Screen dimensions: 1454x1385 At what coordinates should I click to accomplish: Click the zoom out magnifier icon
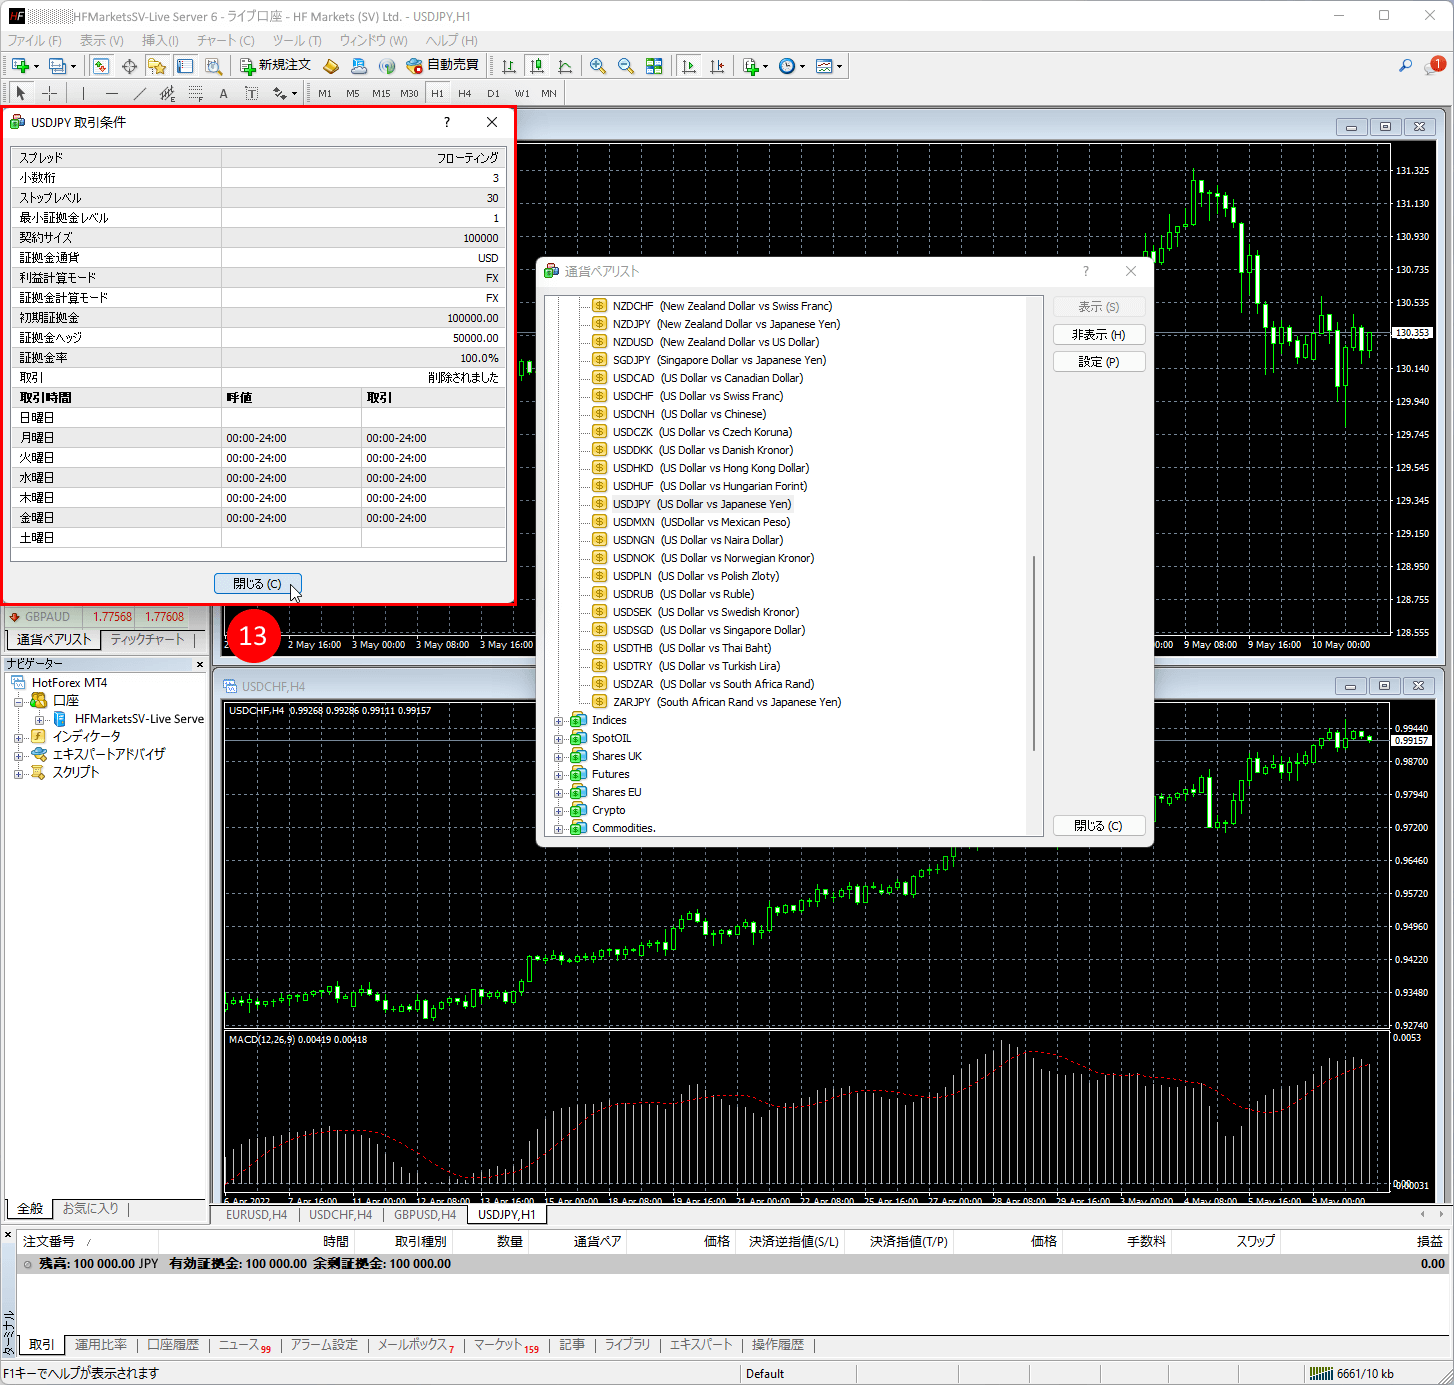click(x=626, y=66)
